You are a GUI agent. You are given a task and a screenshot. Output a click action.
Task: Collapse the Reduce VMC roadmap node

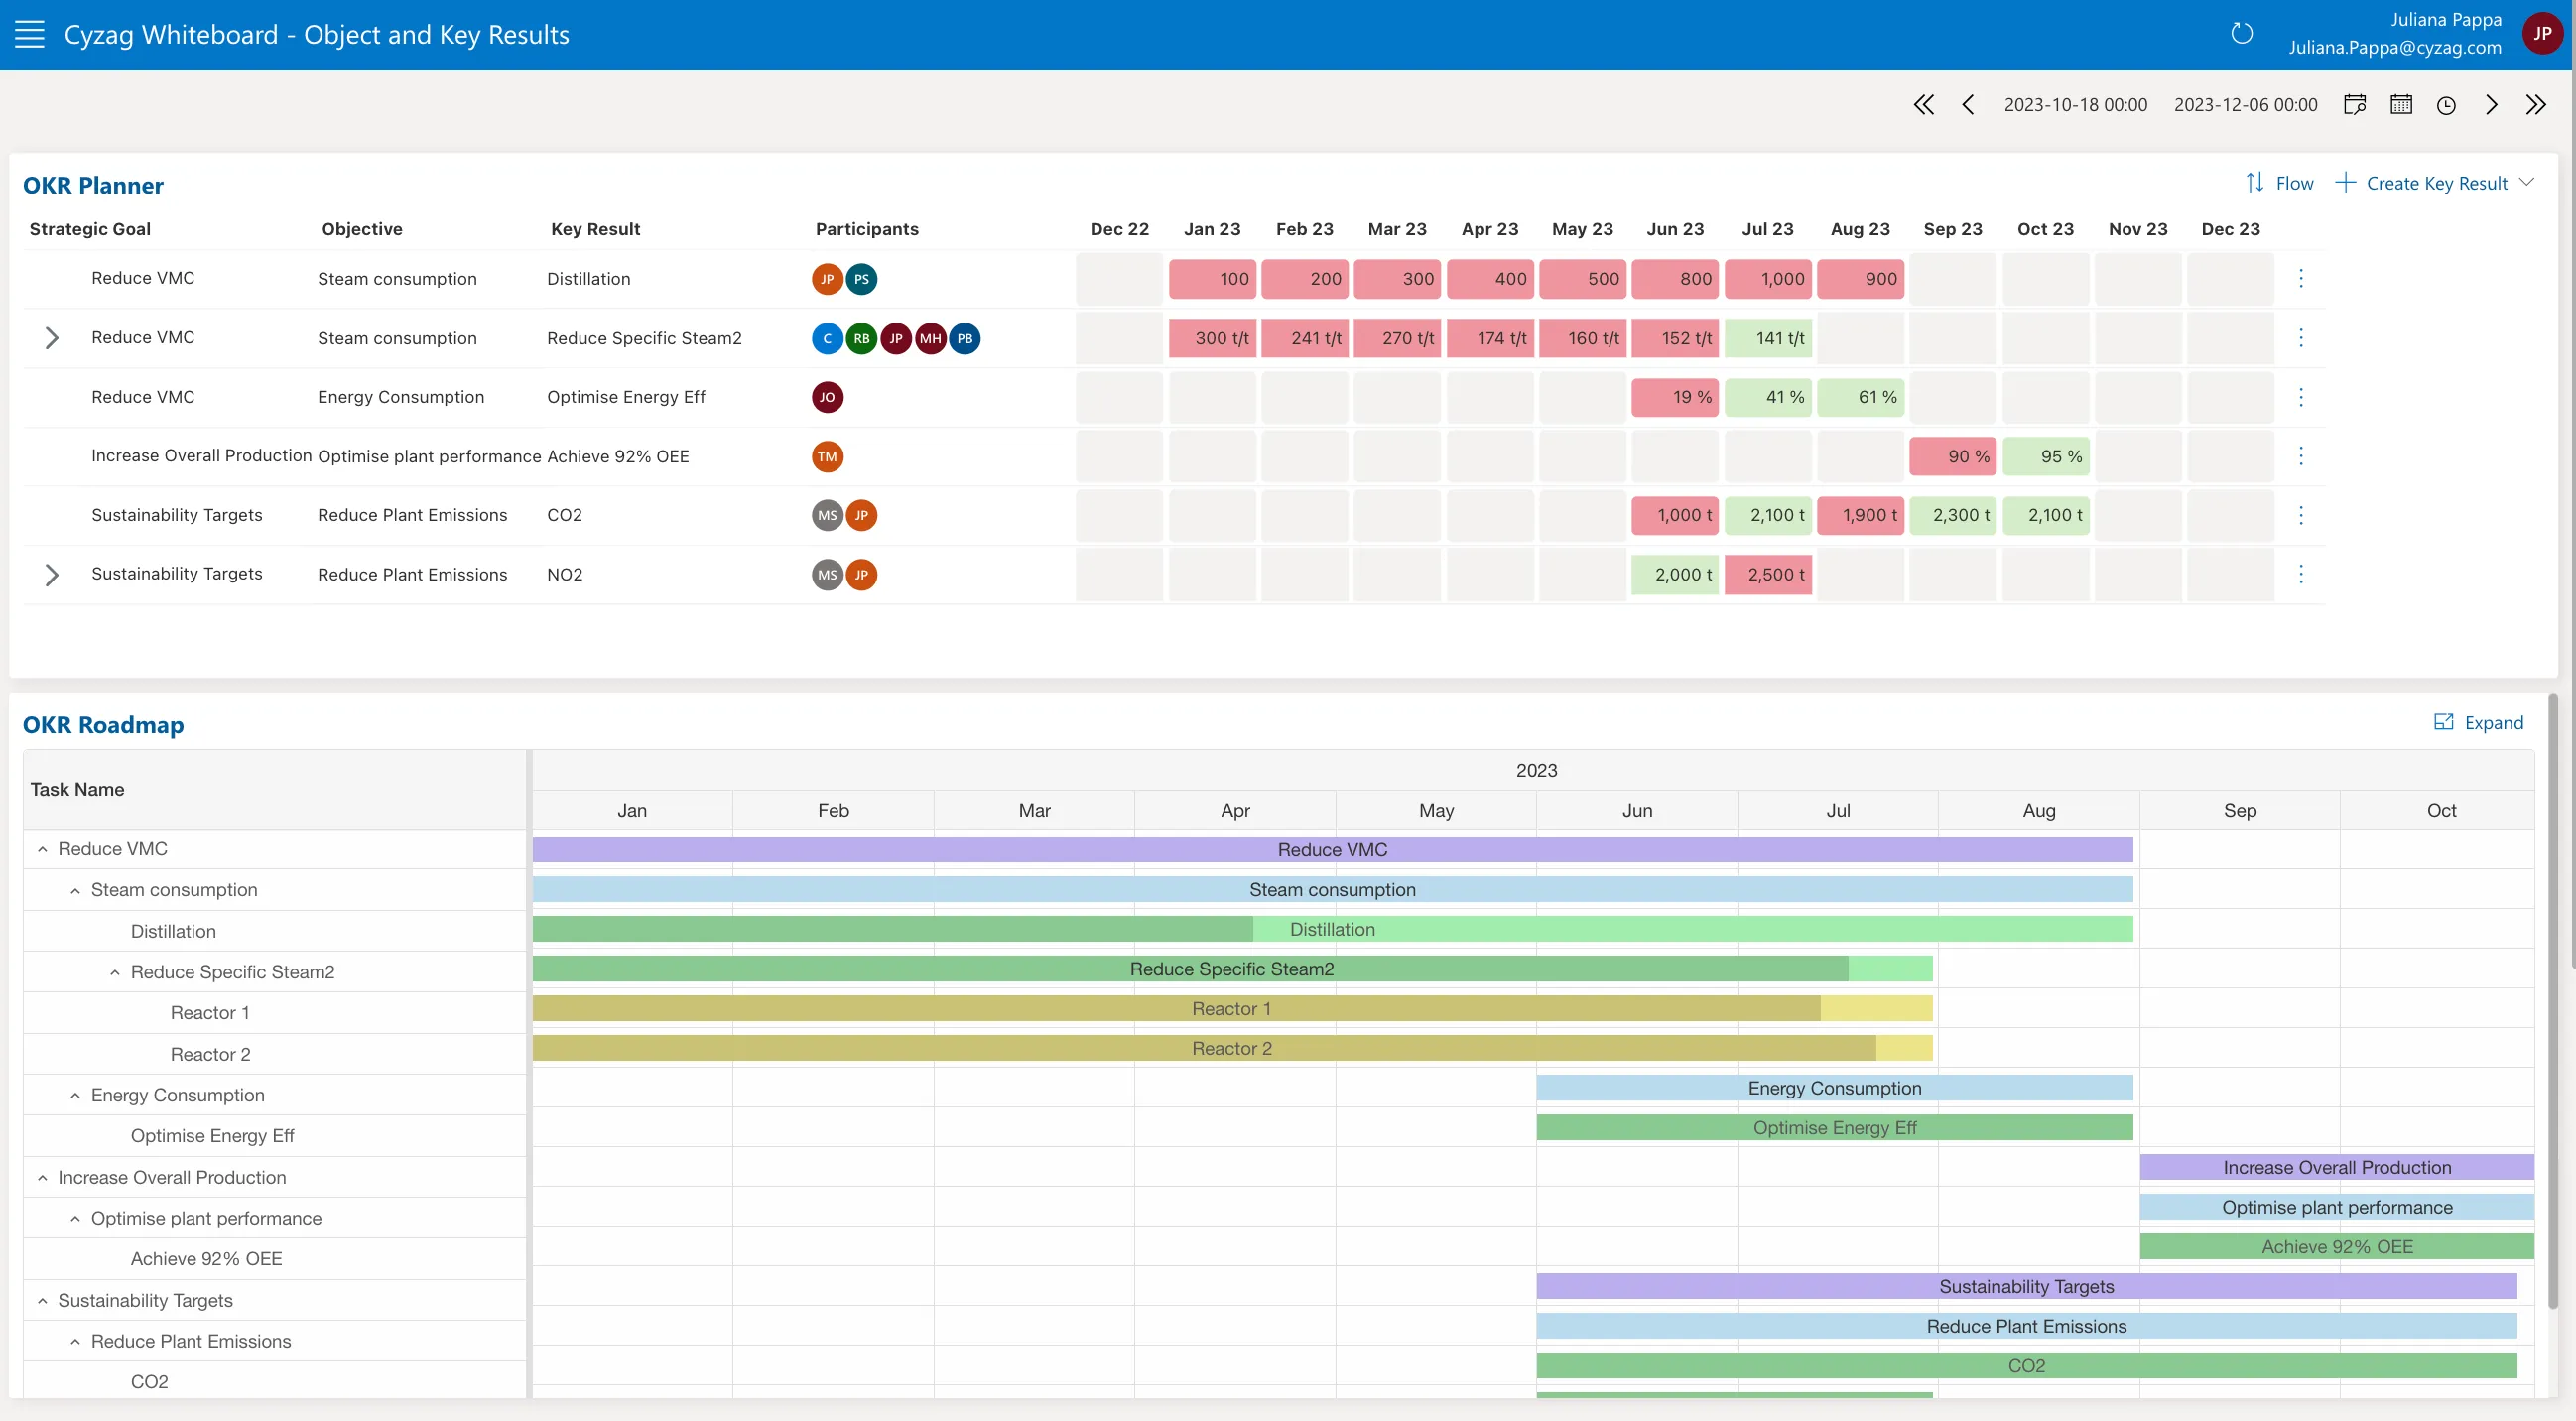[42, 849]
